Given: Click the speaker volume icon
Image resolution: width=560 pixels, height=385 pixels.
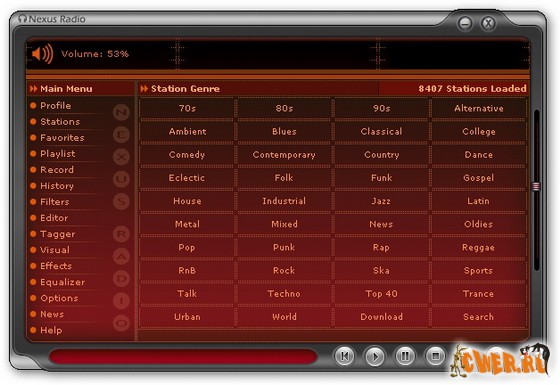Looking at the screenshot, I should point(42,54).
